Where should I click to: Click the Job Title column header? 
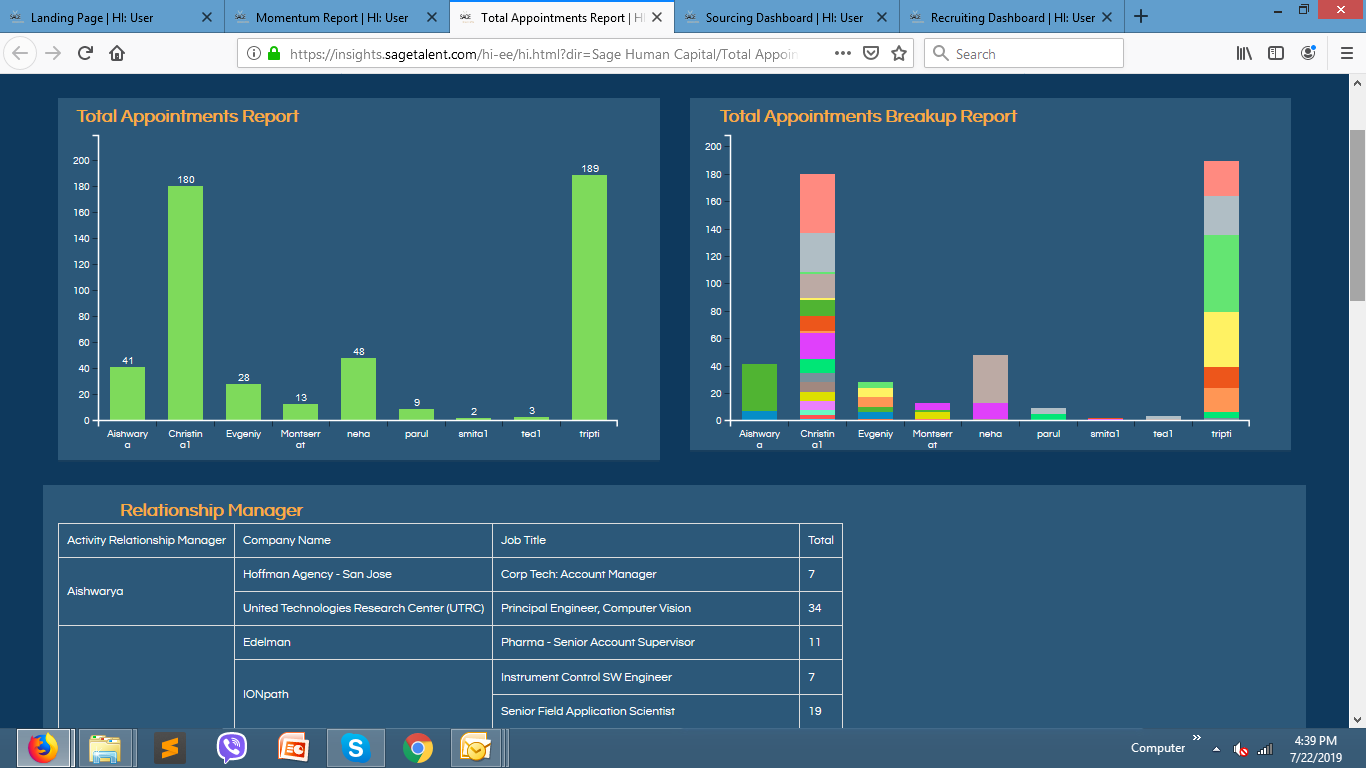[646, 540]
